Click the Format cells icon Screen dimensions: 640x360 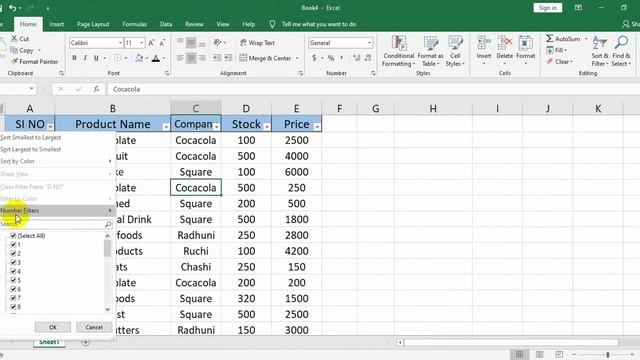[x=525, y=43]
